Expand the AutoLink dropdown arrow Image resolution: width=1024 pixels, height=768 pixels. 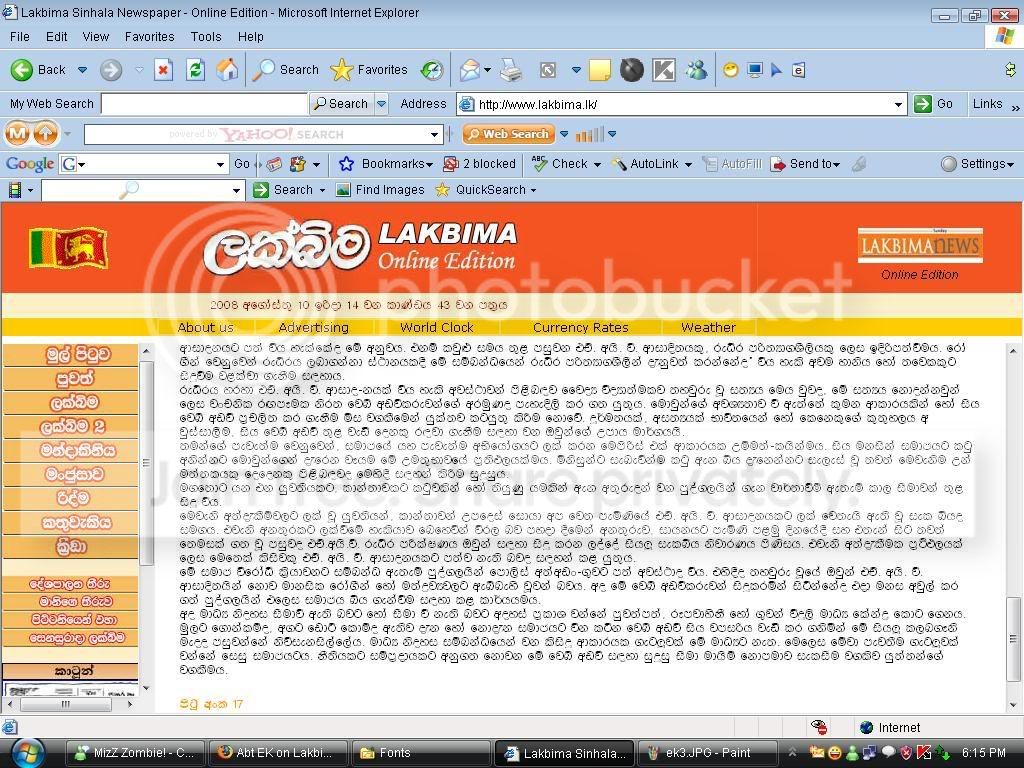[x=688, y=165]
